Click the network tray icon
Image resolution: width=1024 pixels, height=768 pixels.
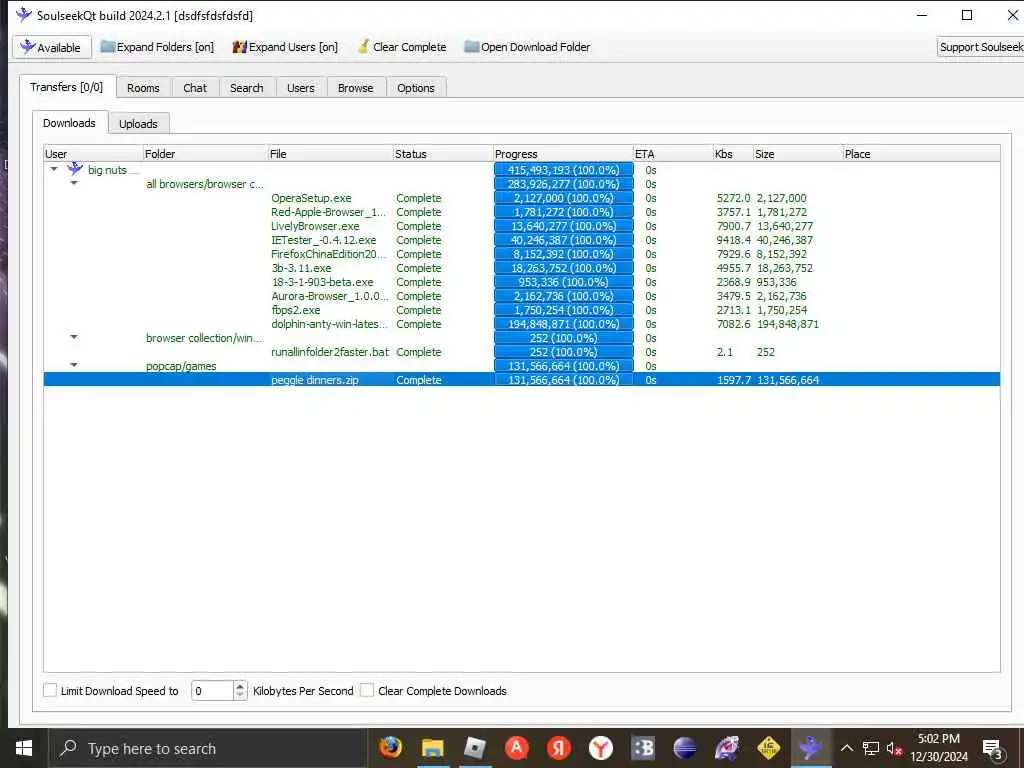pos(871,748)
